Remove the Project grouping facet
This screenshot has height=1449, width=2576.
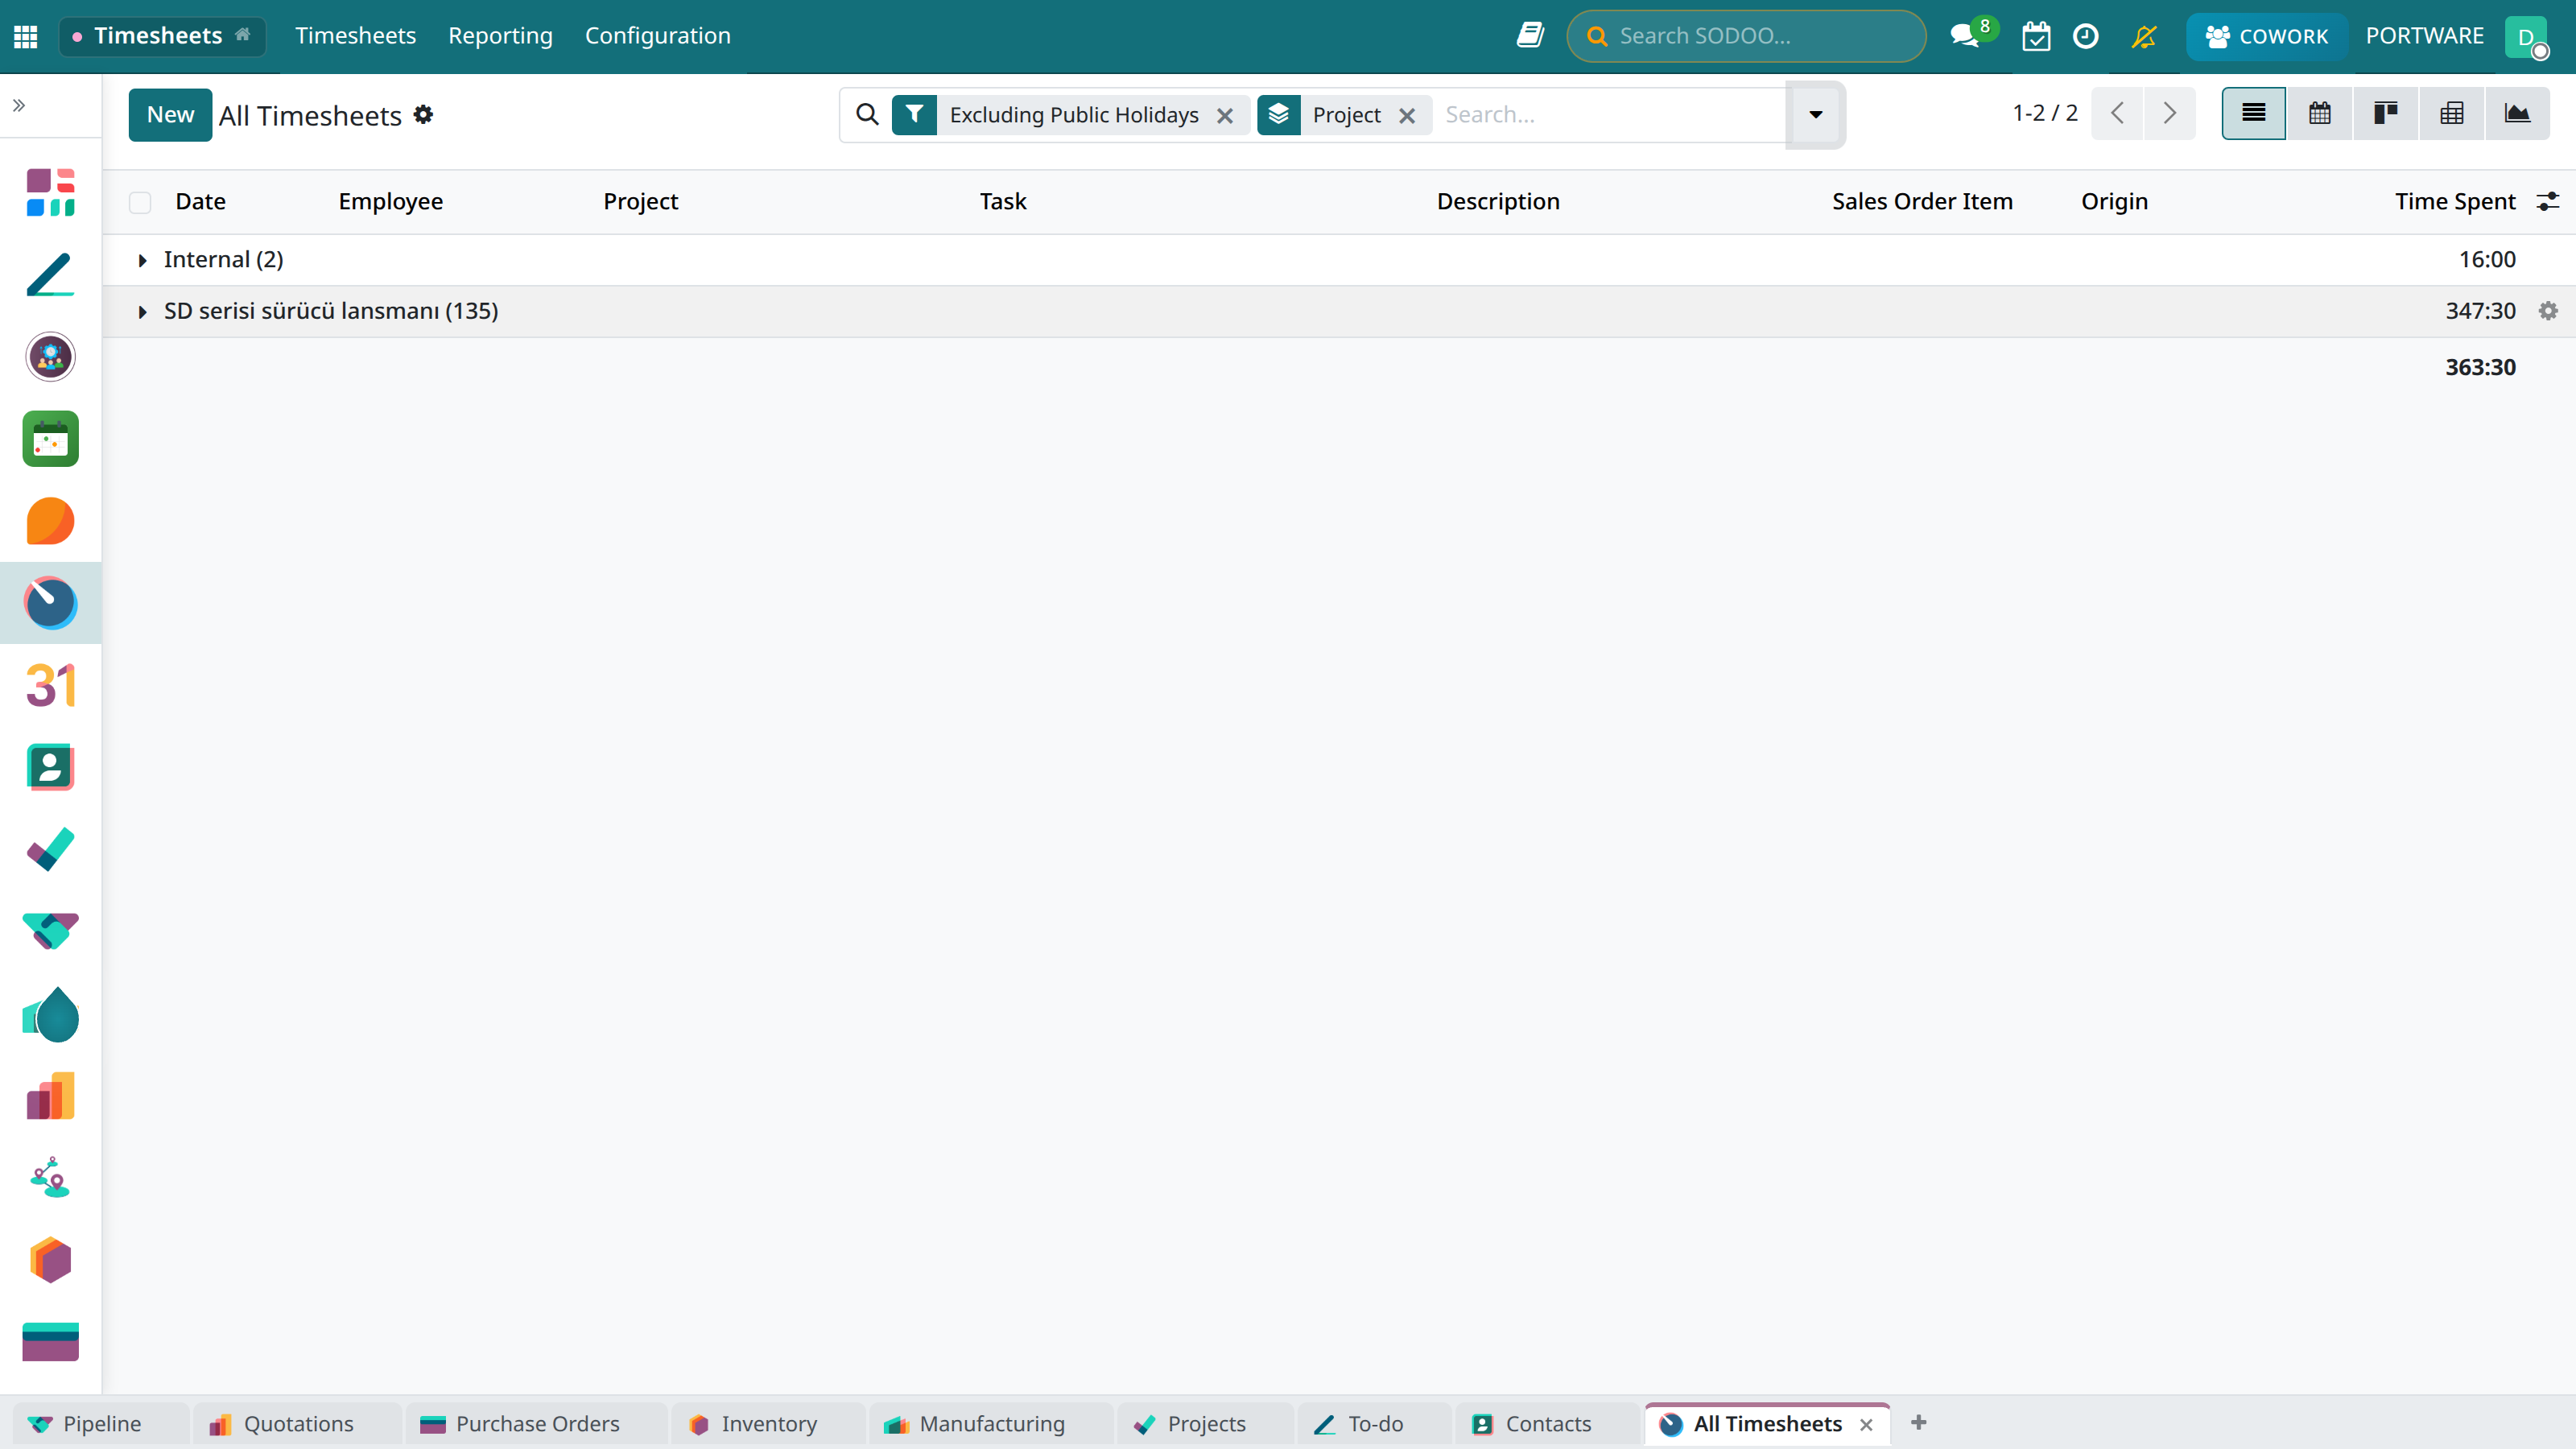pos(1407,116)
